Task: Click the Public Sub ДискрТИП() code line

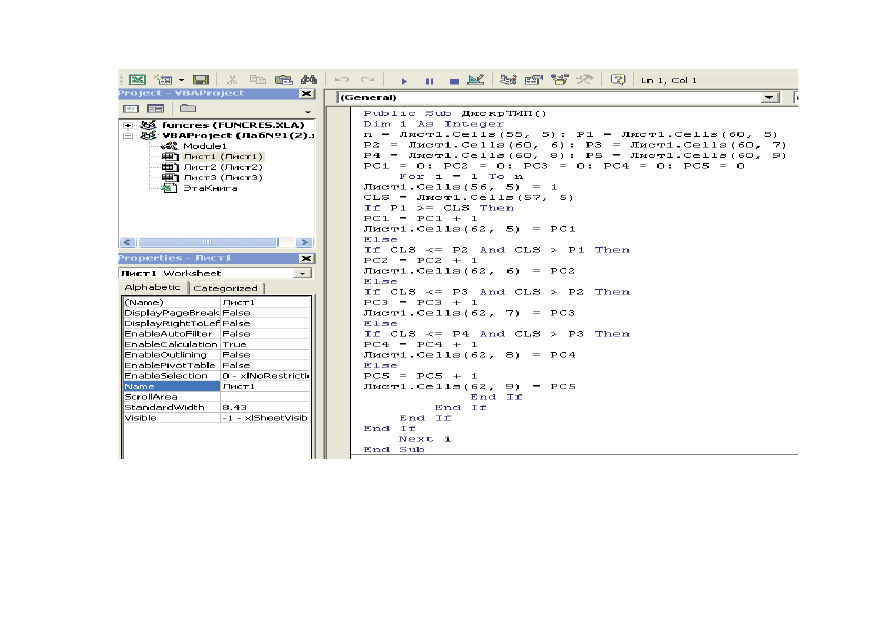Action: pos(455,113)
